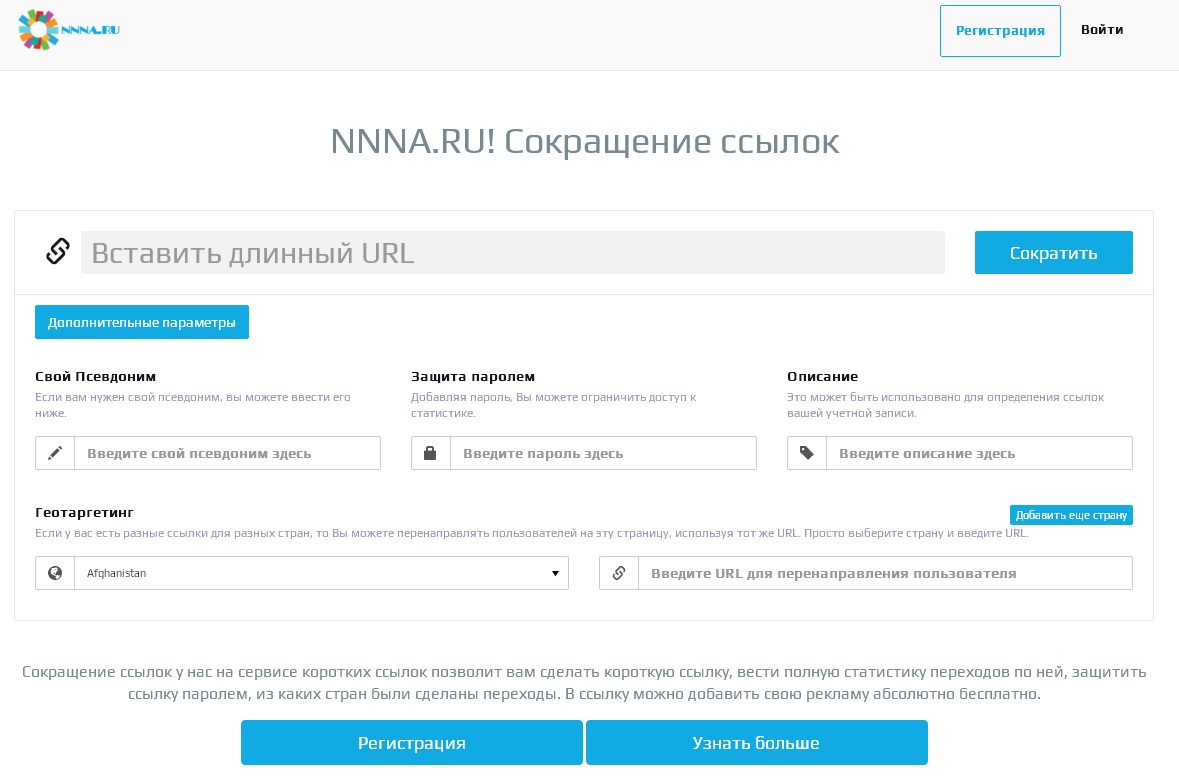Focus the Введите описание здесь field
1179x782 pixels.
[x=979, y=453]
